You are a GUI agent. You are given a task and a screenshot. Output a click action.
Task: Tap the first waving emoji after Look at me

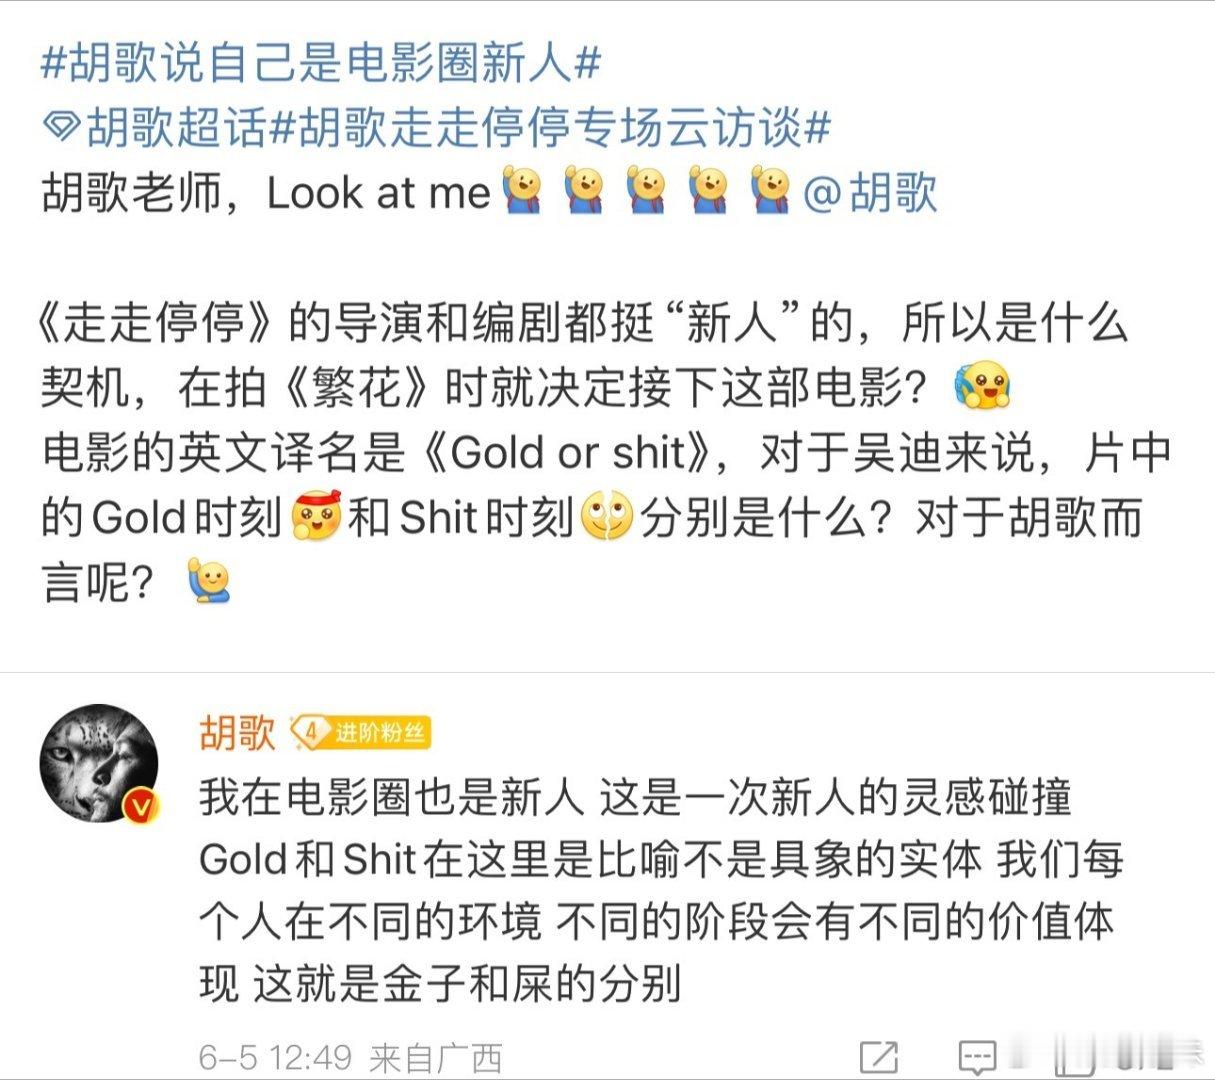(521, 190)
